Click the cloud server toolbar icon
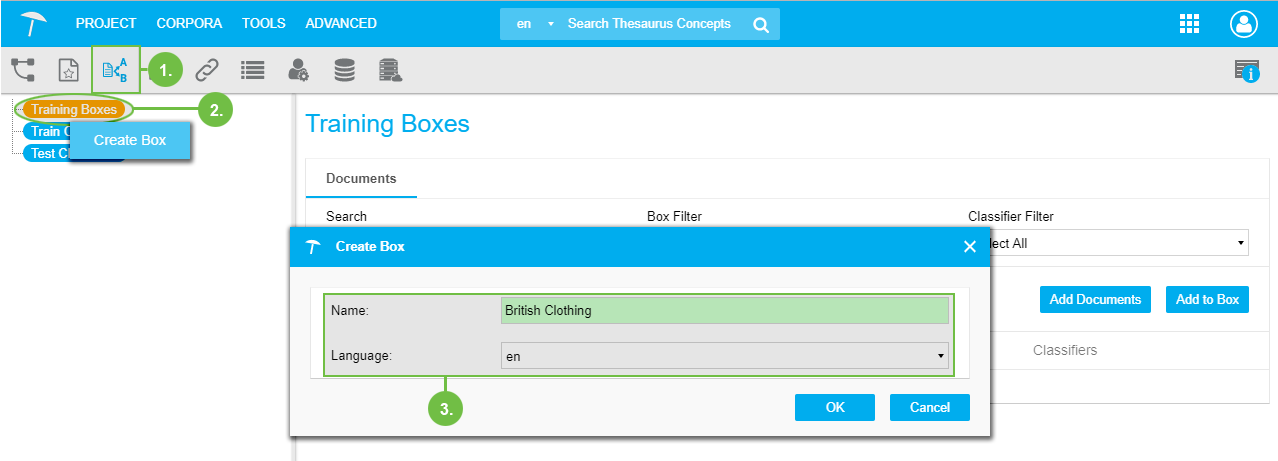 point(390,70)
